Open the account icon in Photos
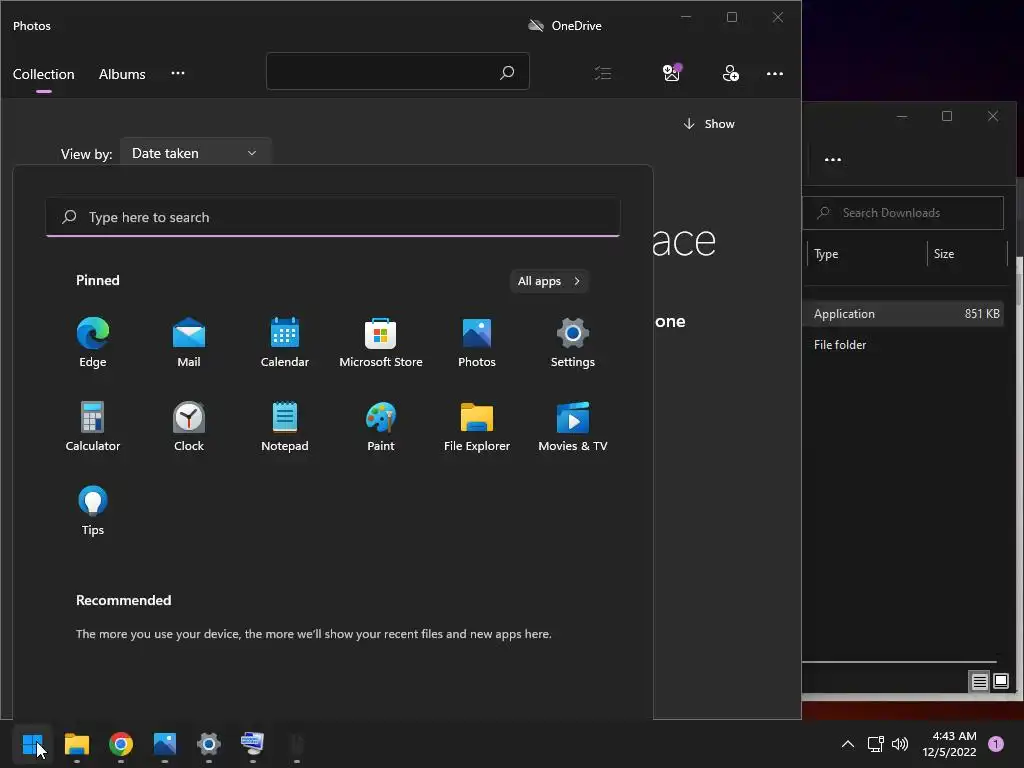Image resolution: width=1024 pixels, height=768 pixels. [730, 73]
